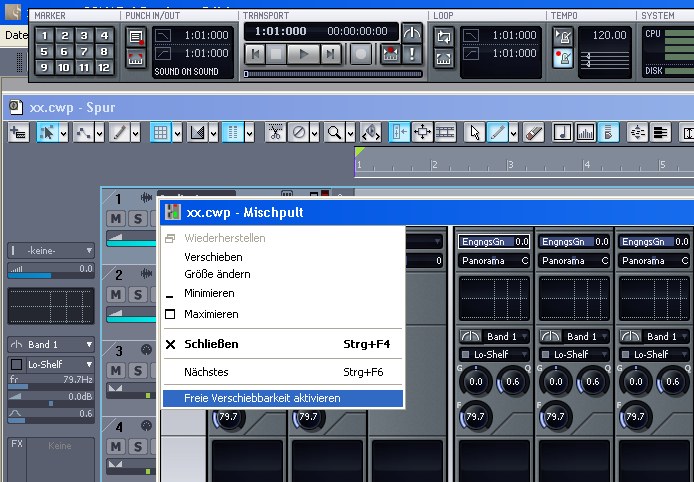Screen dimensions: 694x482
Task: Solo track 4
Action: 138,447
